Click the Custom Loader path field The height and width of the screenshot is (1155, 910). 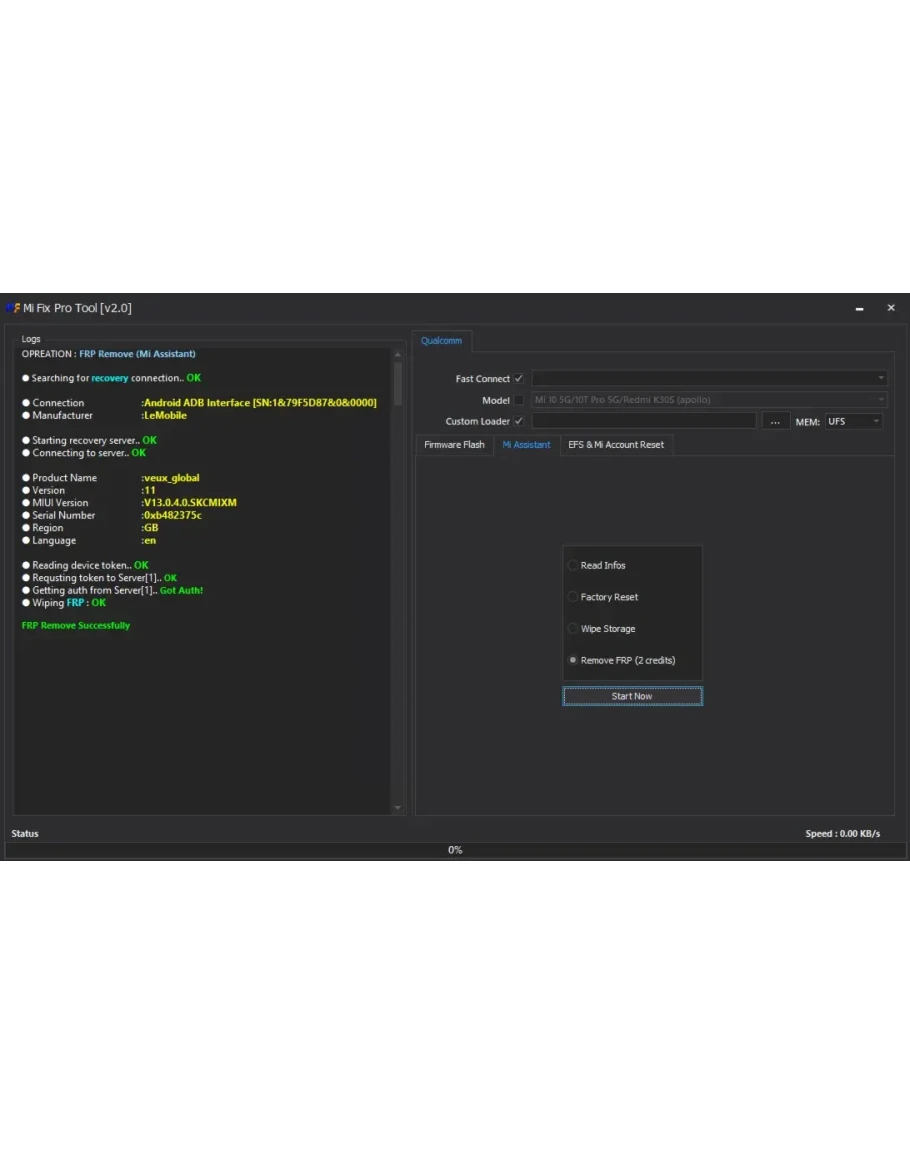pyautogui.click(x=643, y=421)
